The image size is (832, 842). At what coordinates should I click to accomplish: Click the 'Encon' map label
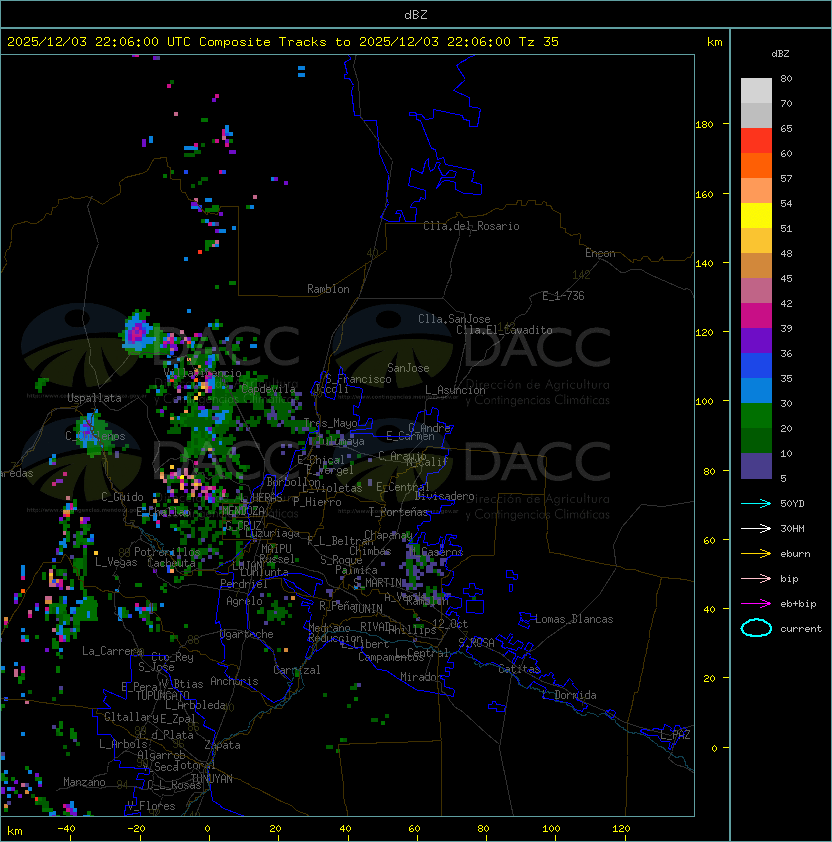(x=600, y=253)
